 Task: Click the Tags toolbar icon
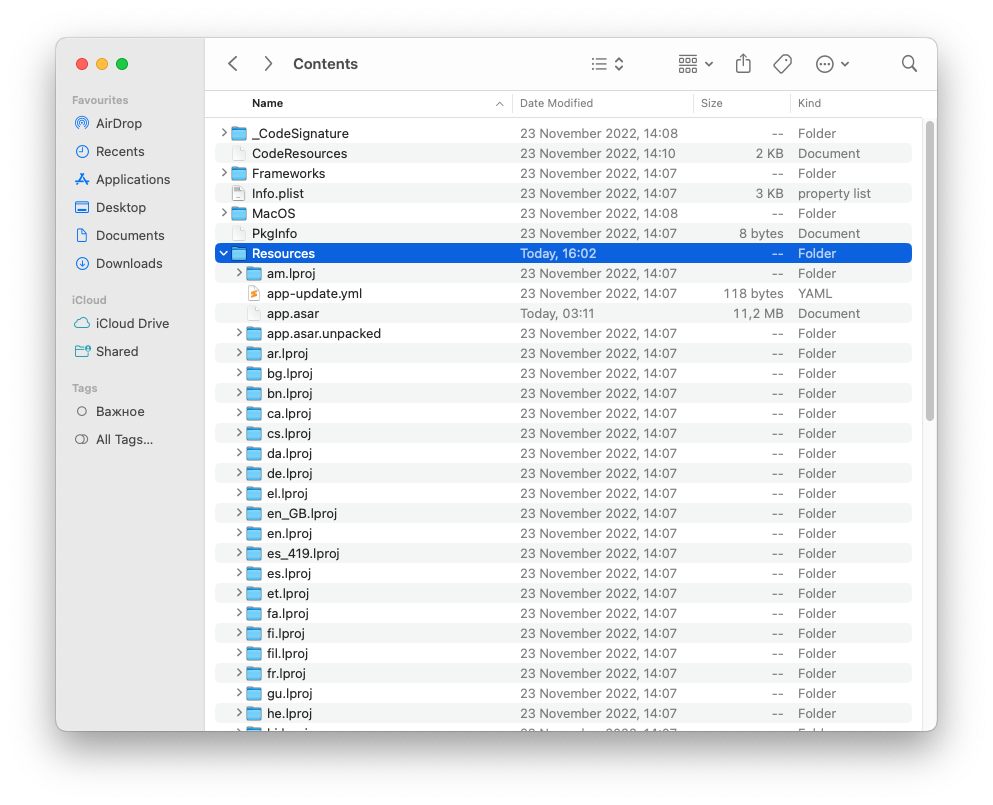pyautogui.click(x=783, y=64)
